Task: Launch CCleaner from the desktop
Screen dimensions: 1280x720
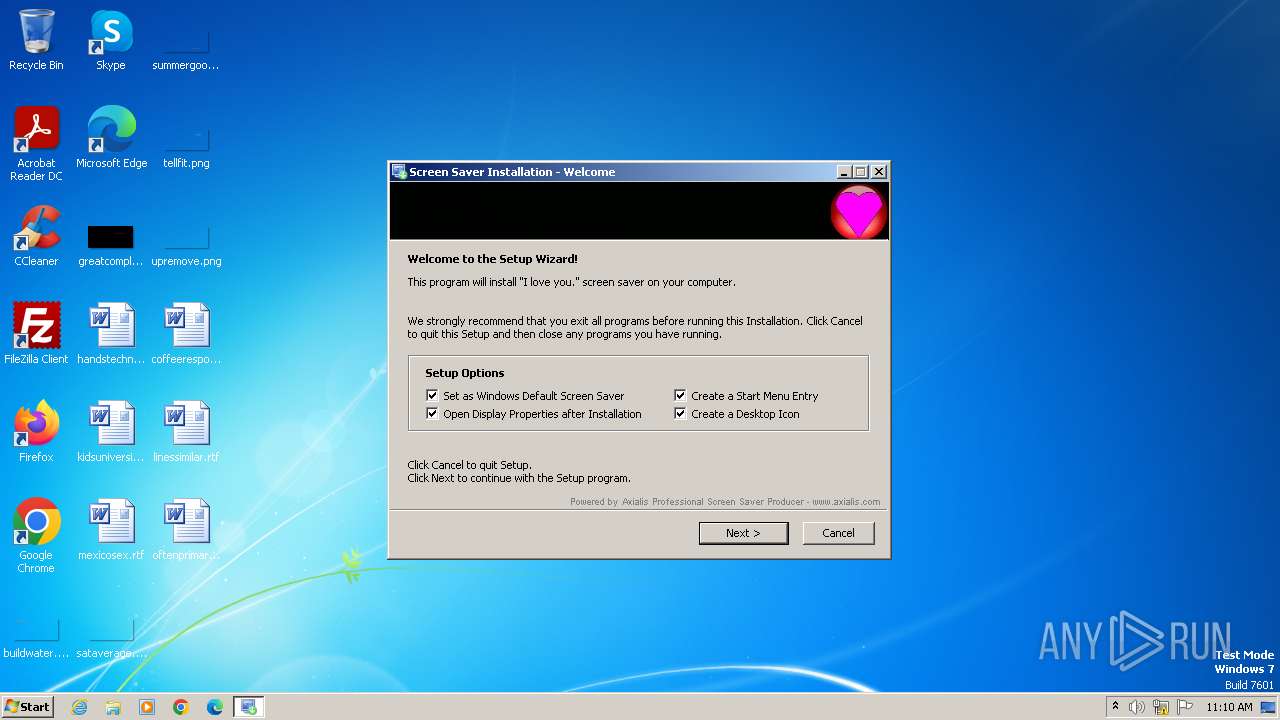Action: coord(36,236)
